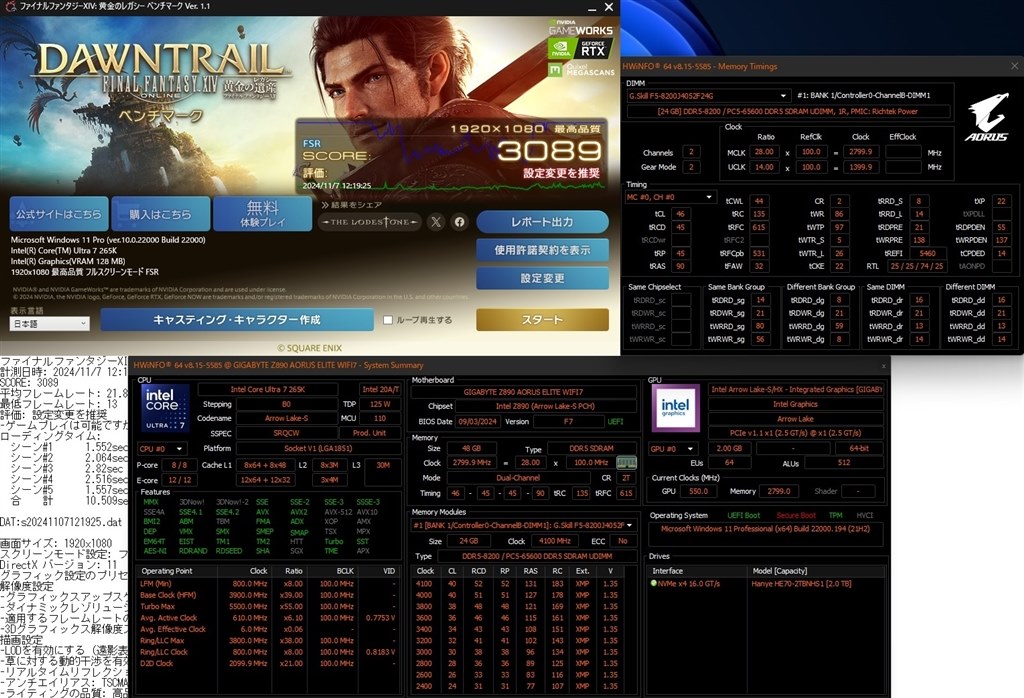Click the 購入はこちら purchase button

coord(161,214)
